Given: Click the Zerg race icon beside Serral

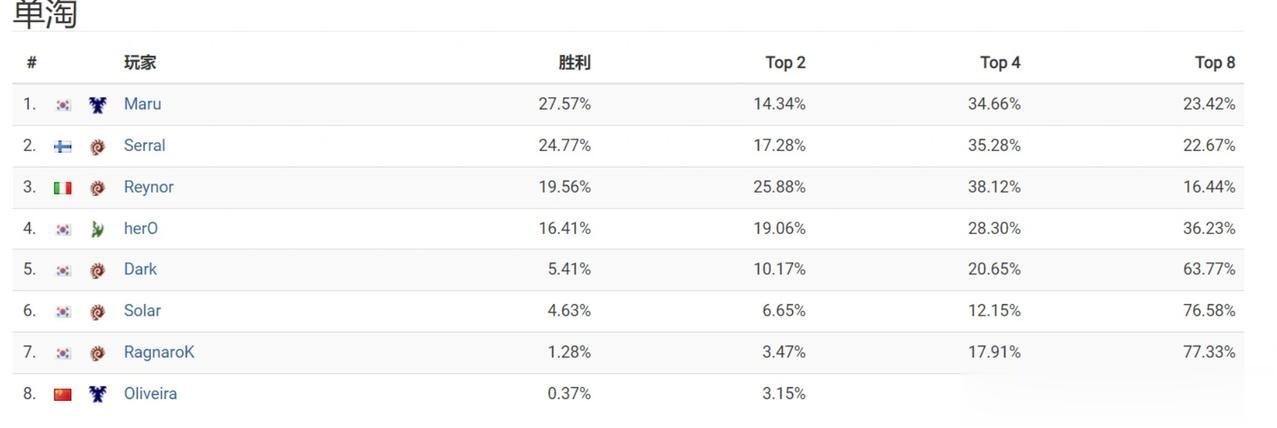Looking at the screenshot, I should tap(97, 147).
